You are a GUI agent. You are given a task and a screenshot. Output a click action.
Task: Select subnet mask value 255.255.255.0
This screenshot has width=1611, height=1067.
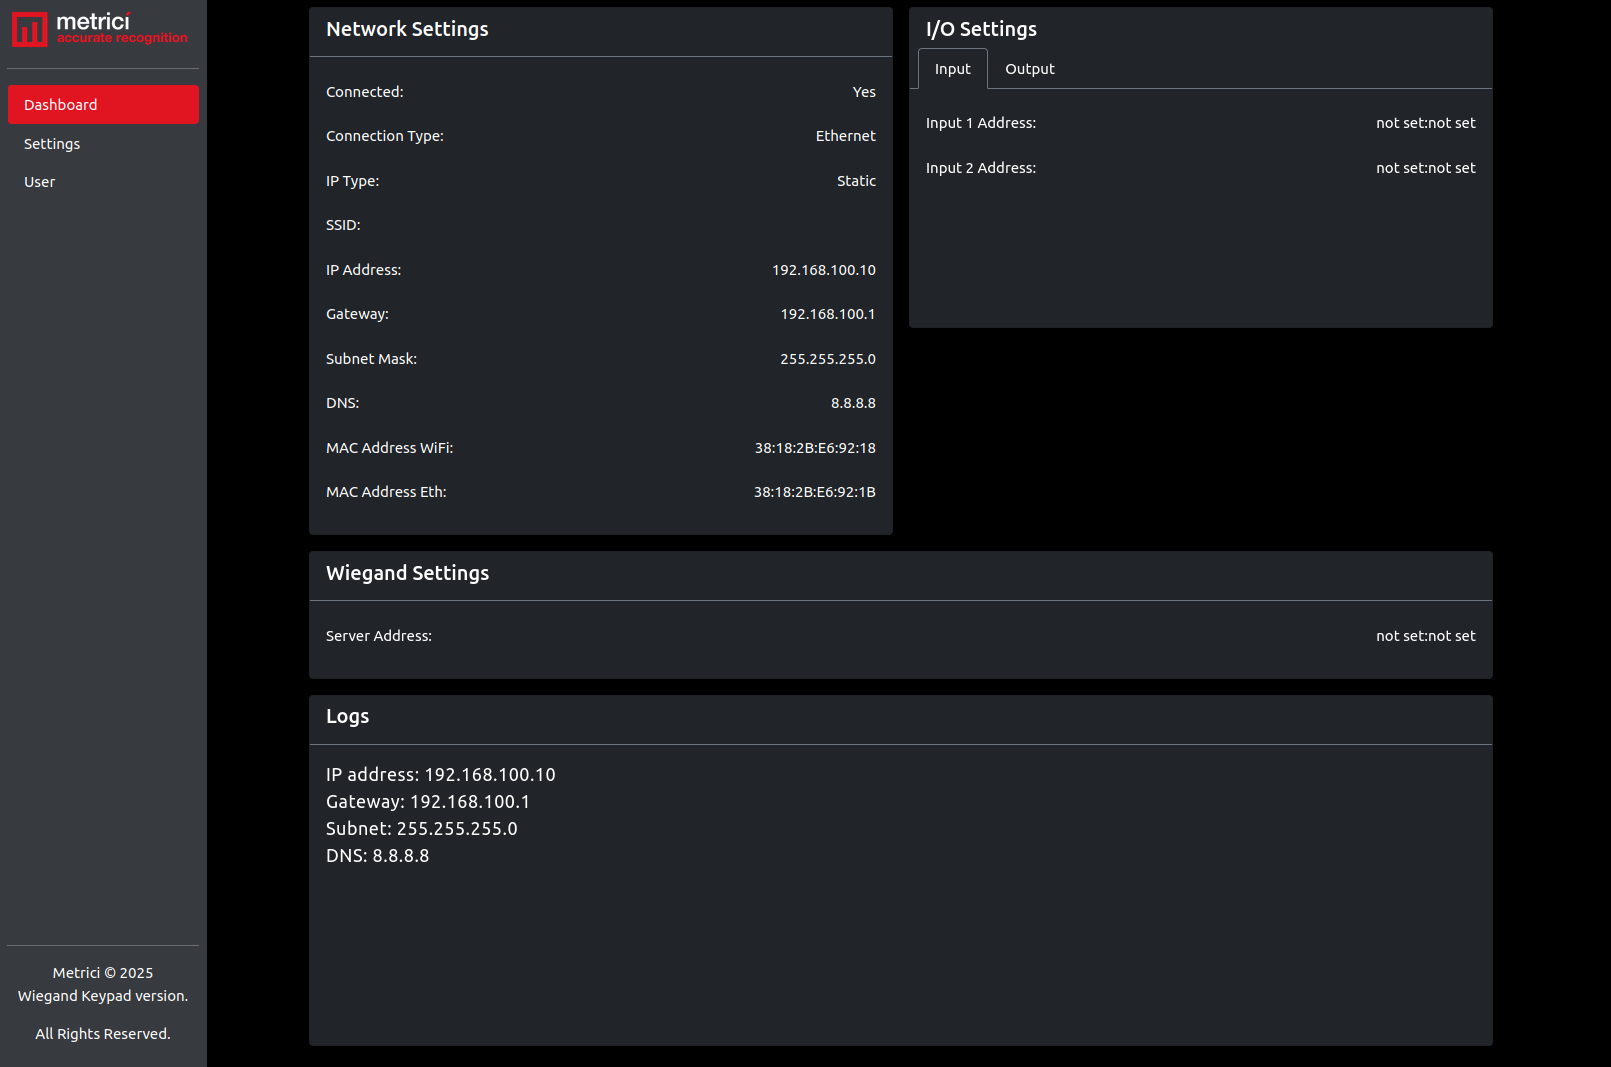coord(828,359)
